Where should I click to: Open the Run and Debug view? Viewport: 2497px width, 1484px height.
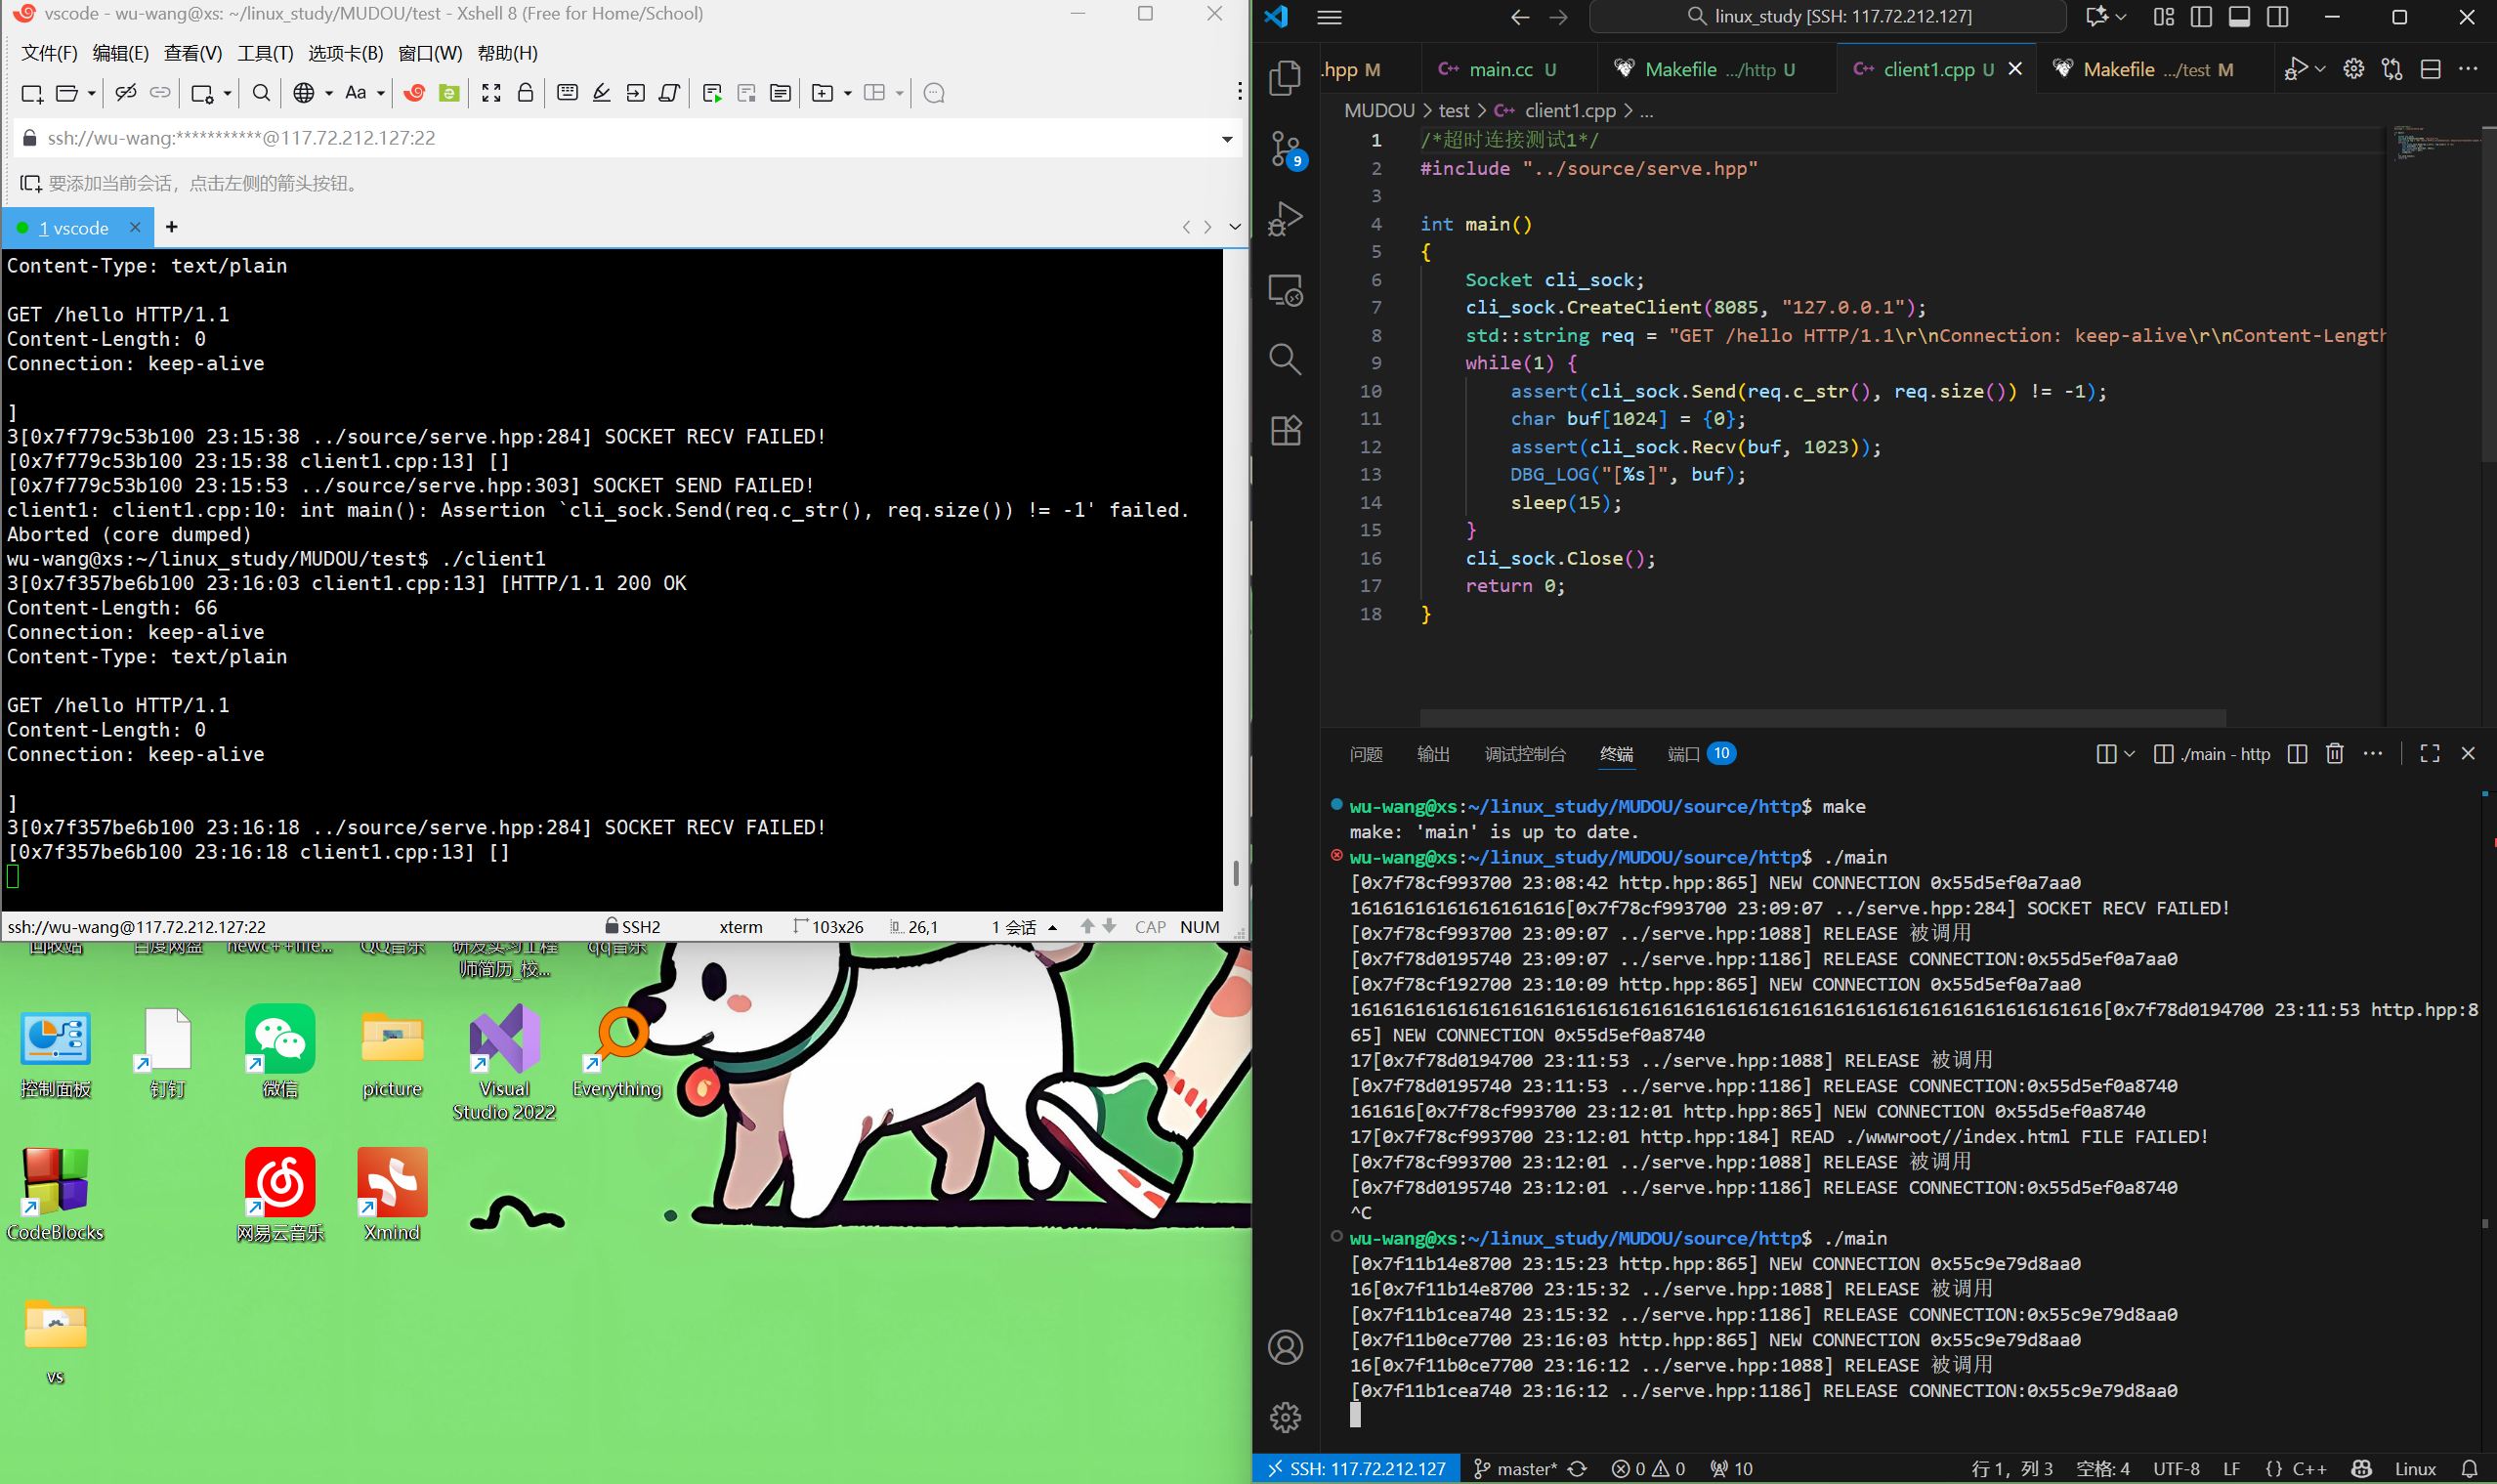pos(1285,219)
